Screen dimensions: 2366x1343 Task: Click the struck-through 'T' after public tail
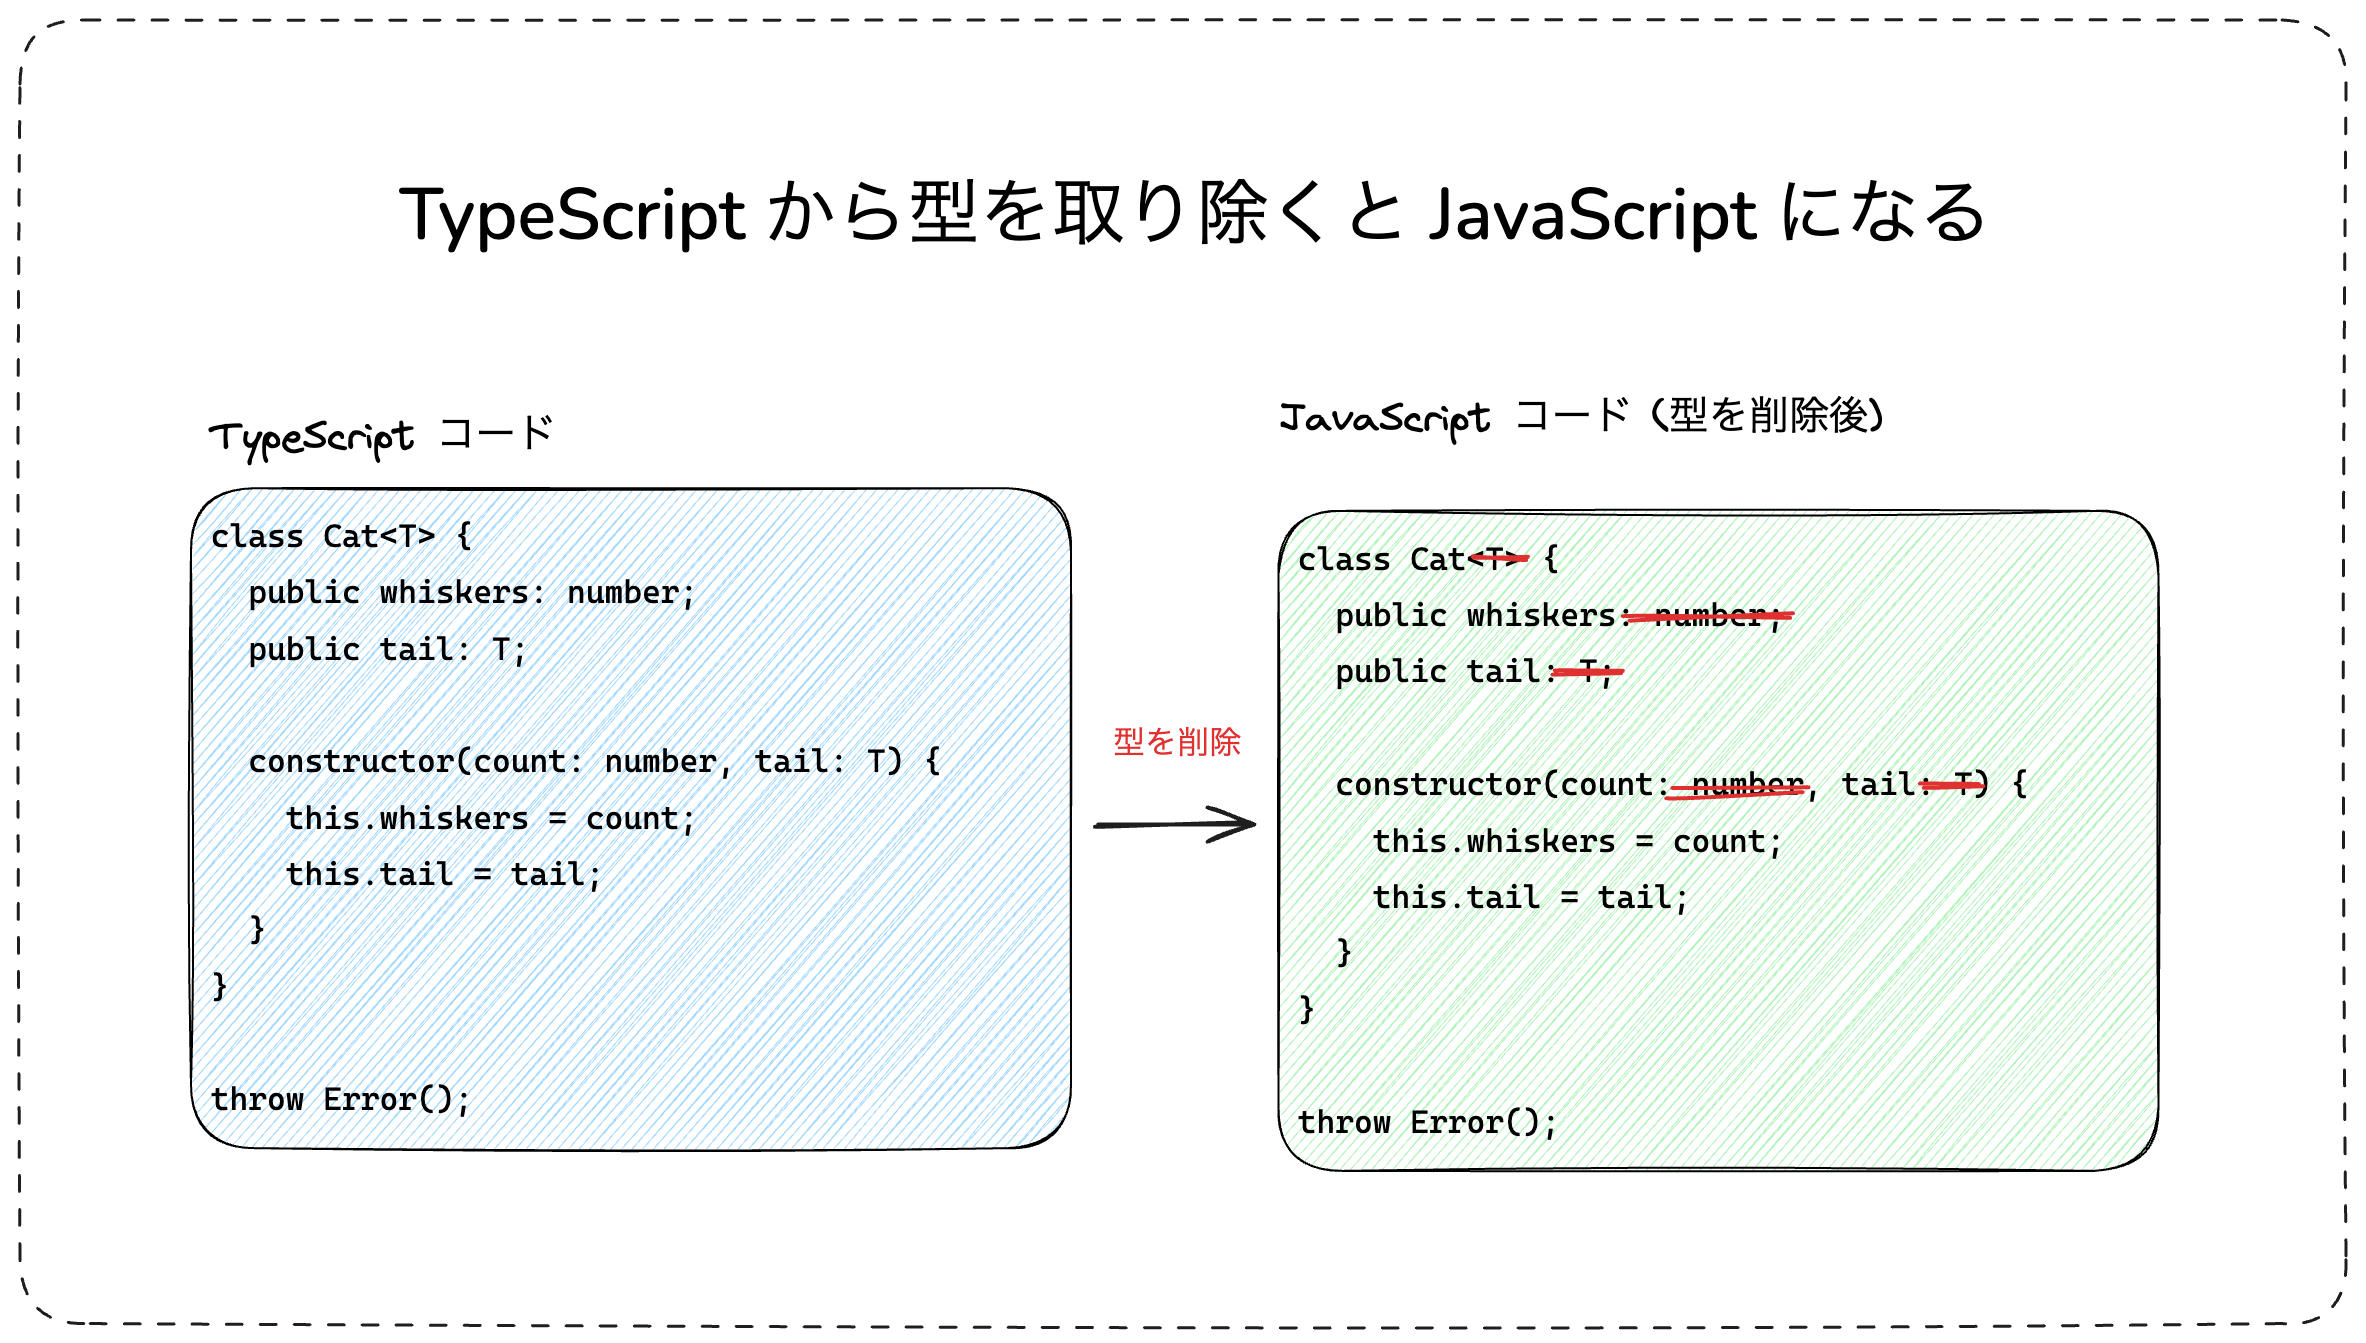point(1590,672)
